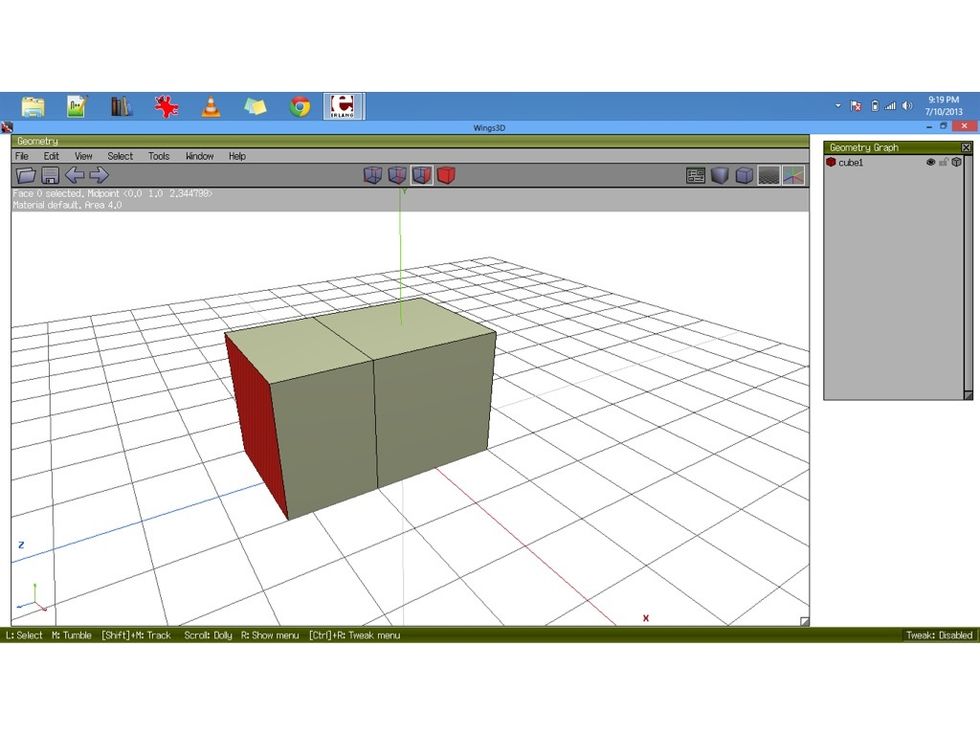This screenshot has height=735, width=980.
Task: Save the scene with the save toolbar icon
Action: click(x=48, y=174)
